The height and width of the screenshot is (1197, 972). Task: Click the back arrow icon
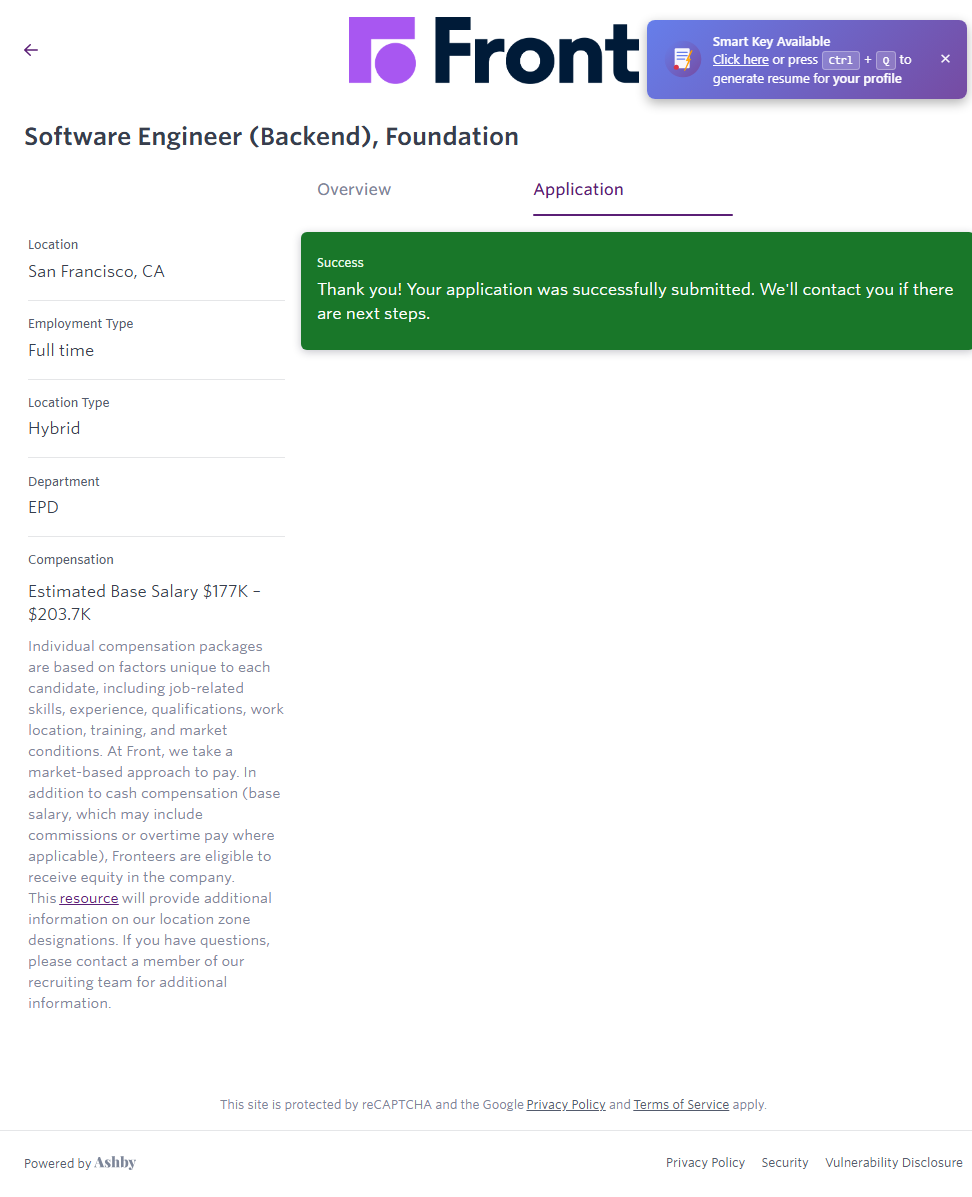coord(31,50)
